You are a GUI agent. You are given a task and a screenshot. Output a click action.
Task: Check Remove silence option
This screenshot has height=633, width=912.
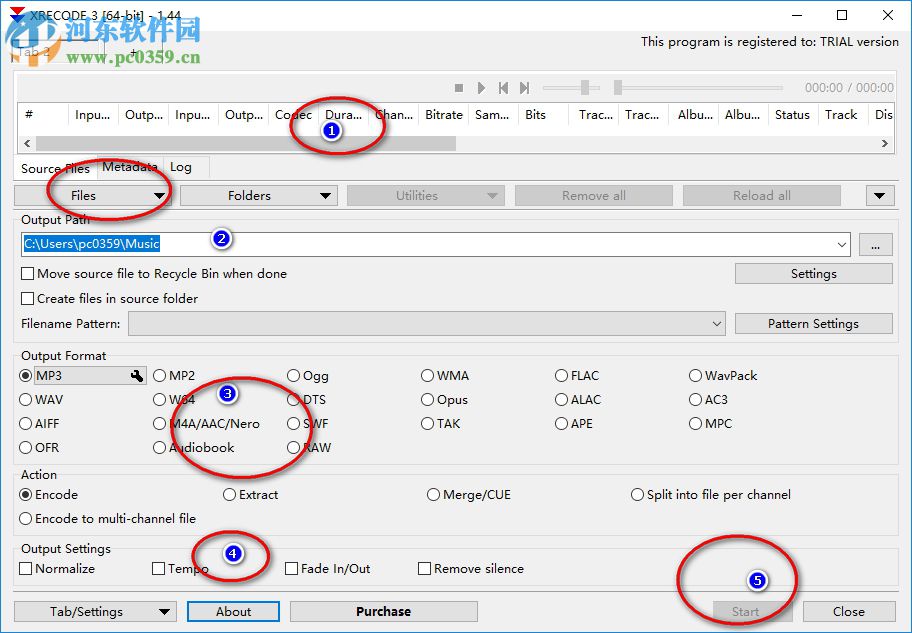coord(425,568)
